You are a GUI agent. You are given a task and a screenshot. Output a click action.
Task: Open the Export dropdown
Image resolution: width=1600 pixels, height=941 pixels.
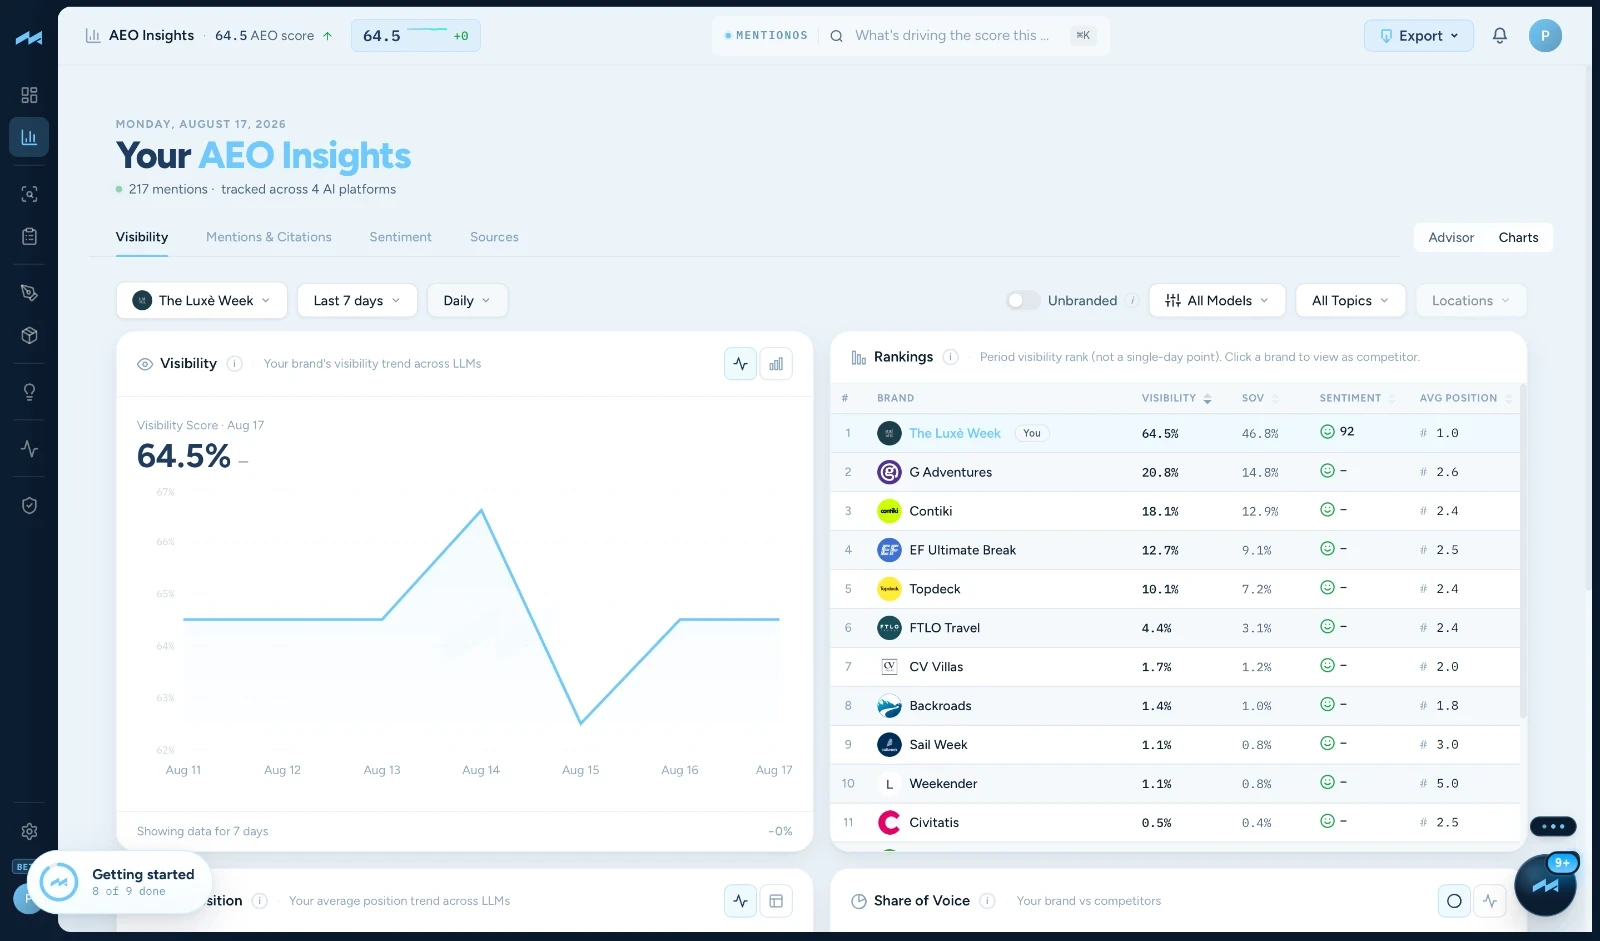click(x=1418, y=36)
